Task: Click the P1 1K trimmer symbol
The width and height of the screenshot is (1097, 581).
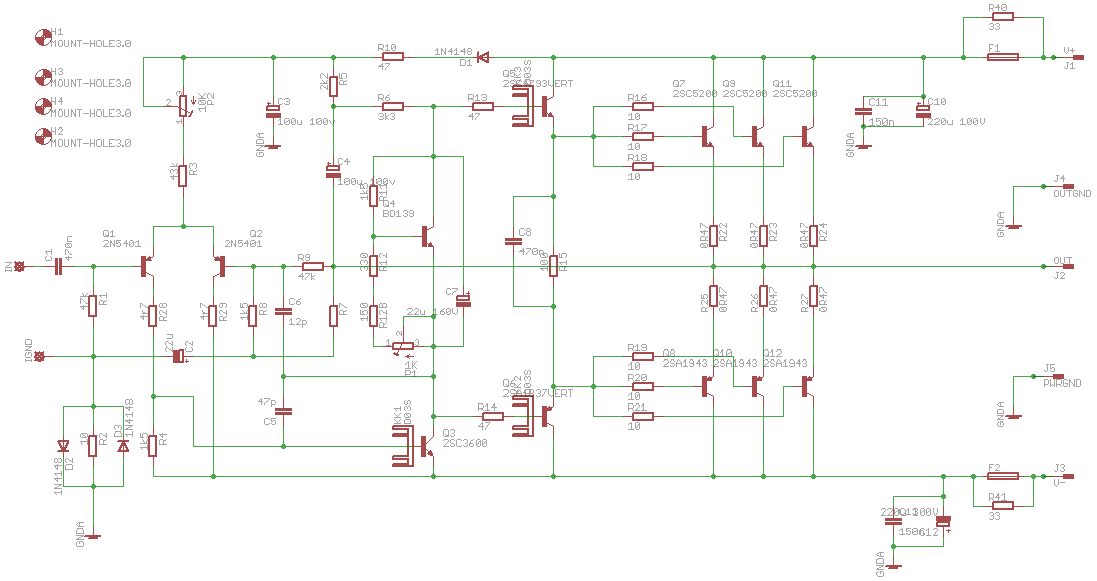Action: [404, 346]
